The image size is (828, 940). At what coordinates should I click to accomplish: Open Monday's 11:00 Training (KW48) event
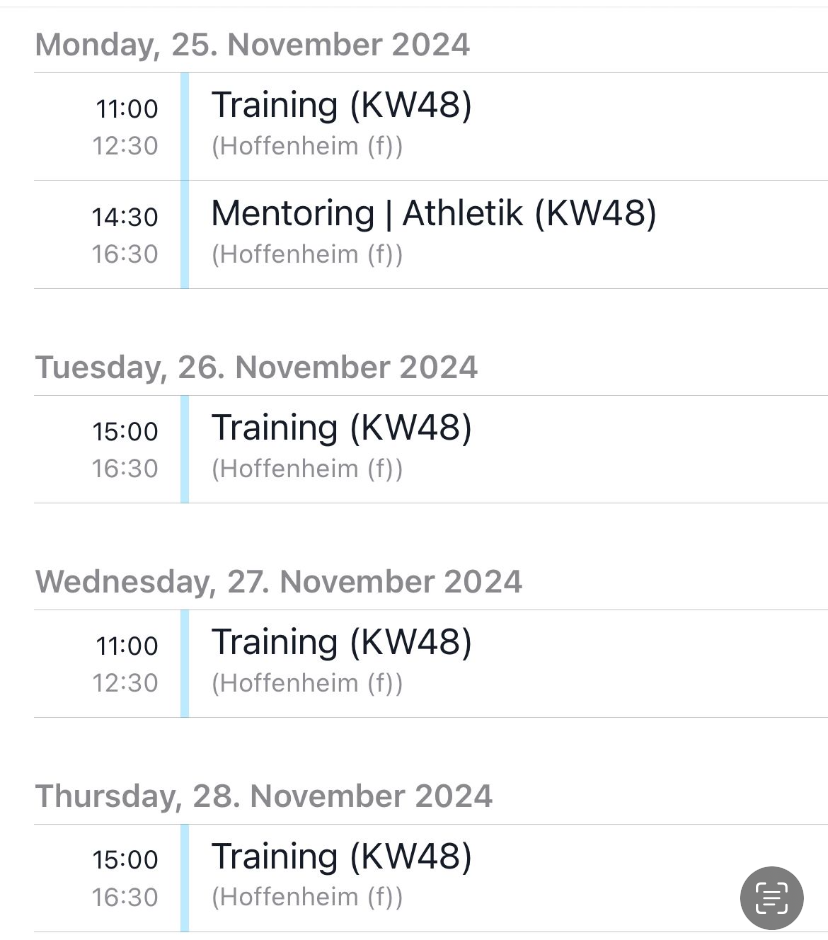pos(341,105)
